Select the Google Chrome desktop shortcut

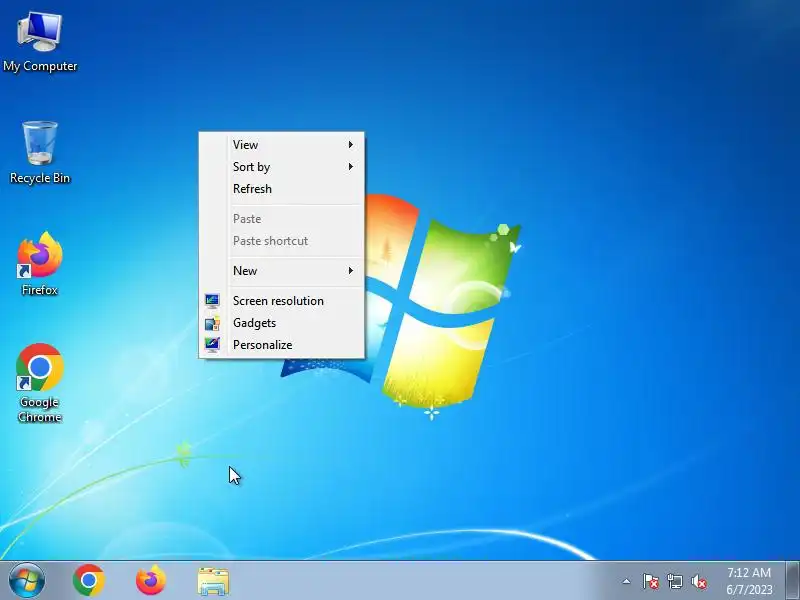pyautogui.click(x=40, y=383)
